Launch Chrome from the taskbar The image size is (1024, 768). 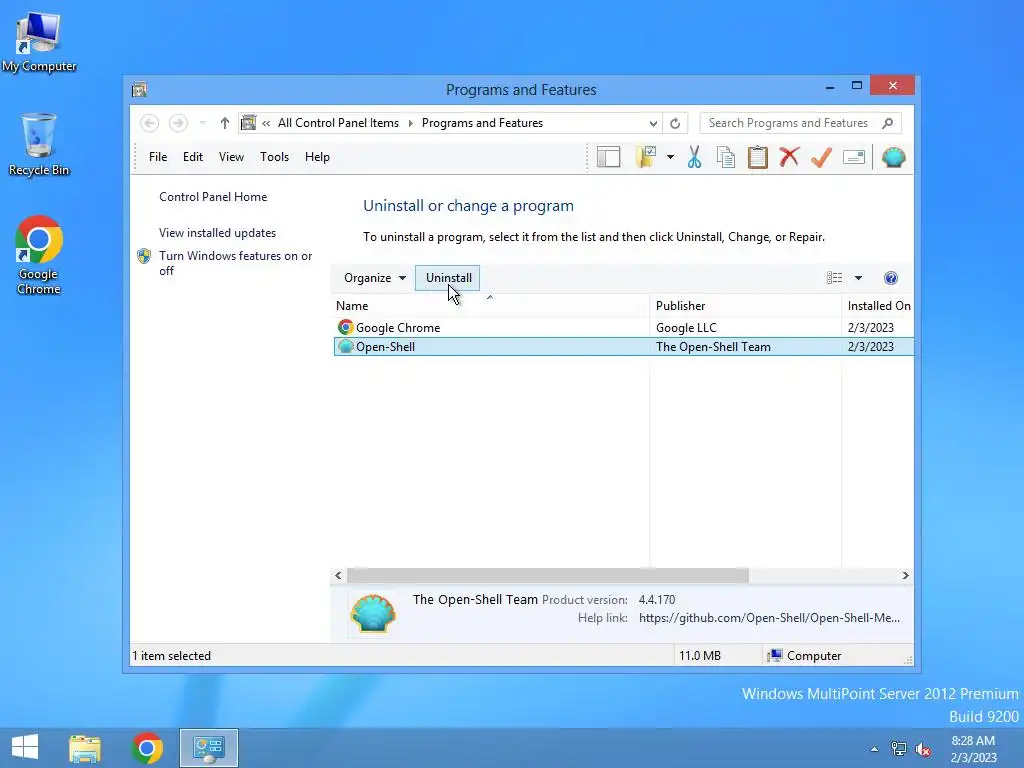pyautogui.click(x=147, y=748)
